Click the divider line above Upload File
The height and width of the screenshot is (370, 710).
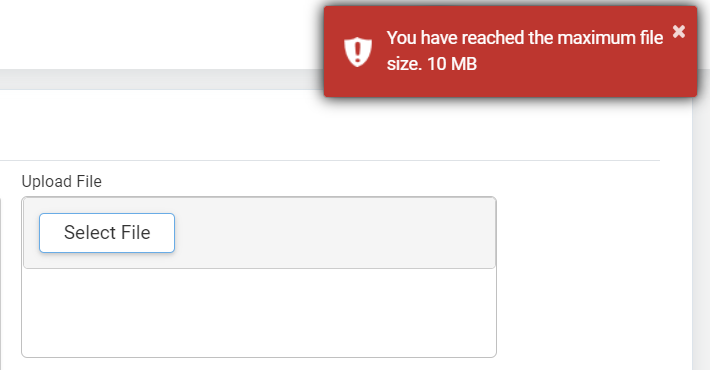click(330, 160)
